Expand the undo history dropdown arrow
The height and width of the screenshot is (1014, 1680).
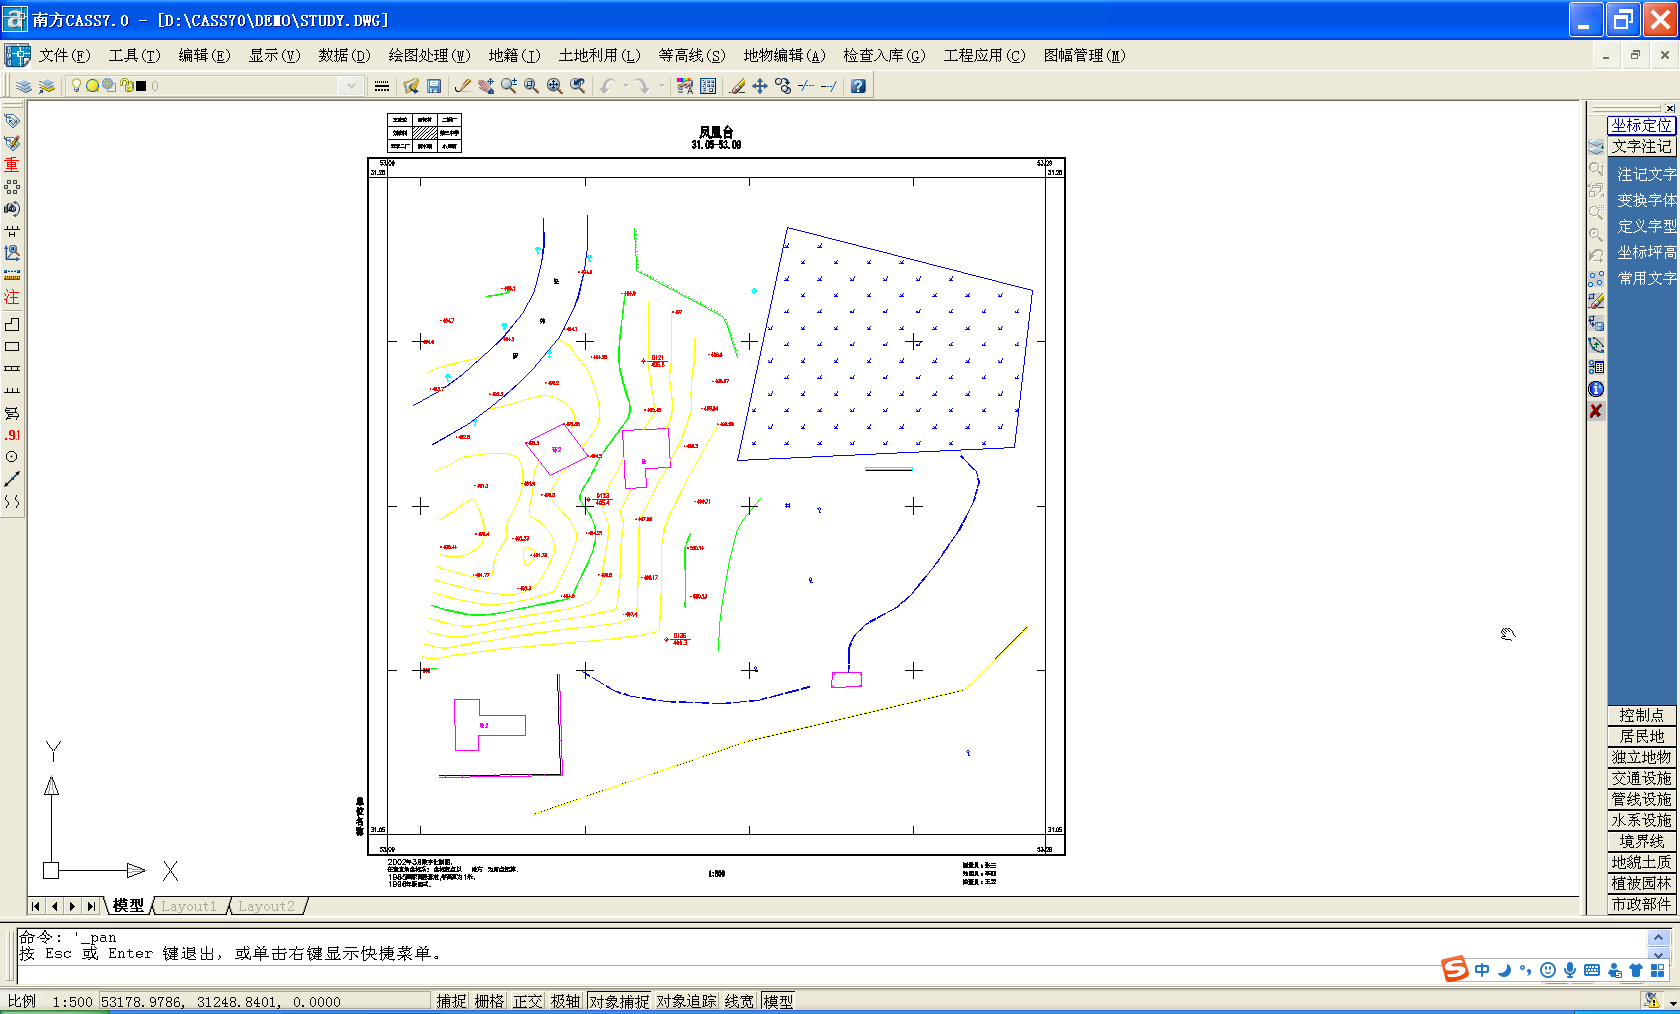pos(626,86)
